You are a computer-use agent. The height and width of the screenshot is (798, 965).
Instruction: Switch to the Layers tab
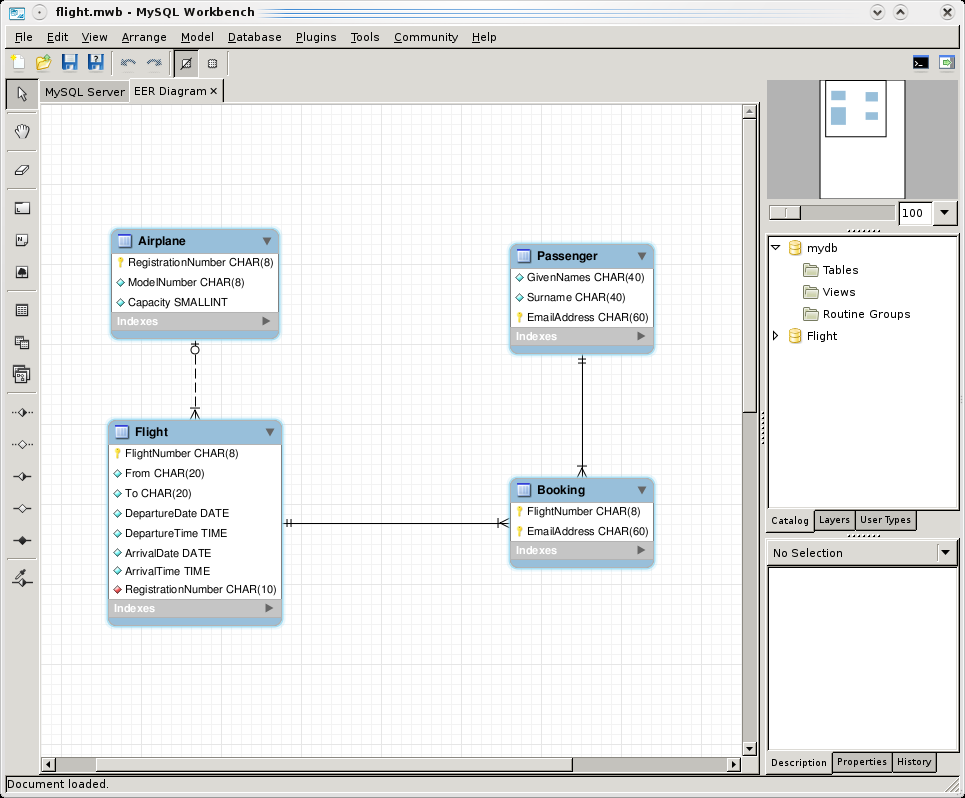tap(834, 520)
